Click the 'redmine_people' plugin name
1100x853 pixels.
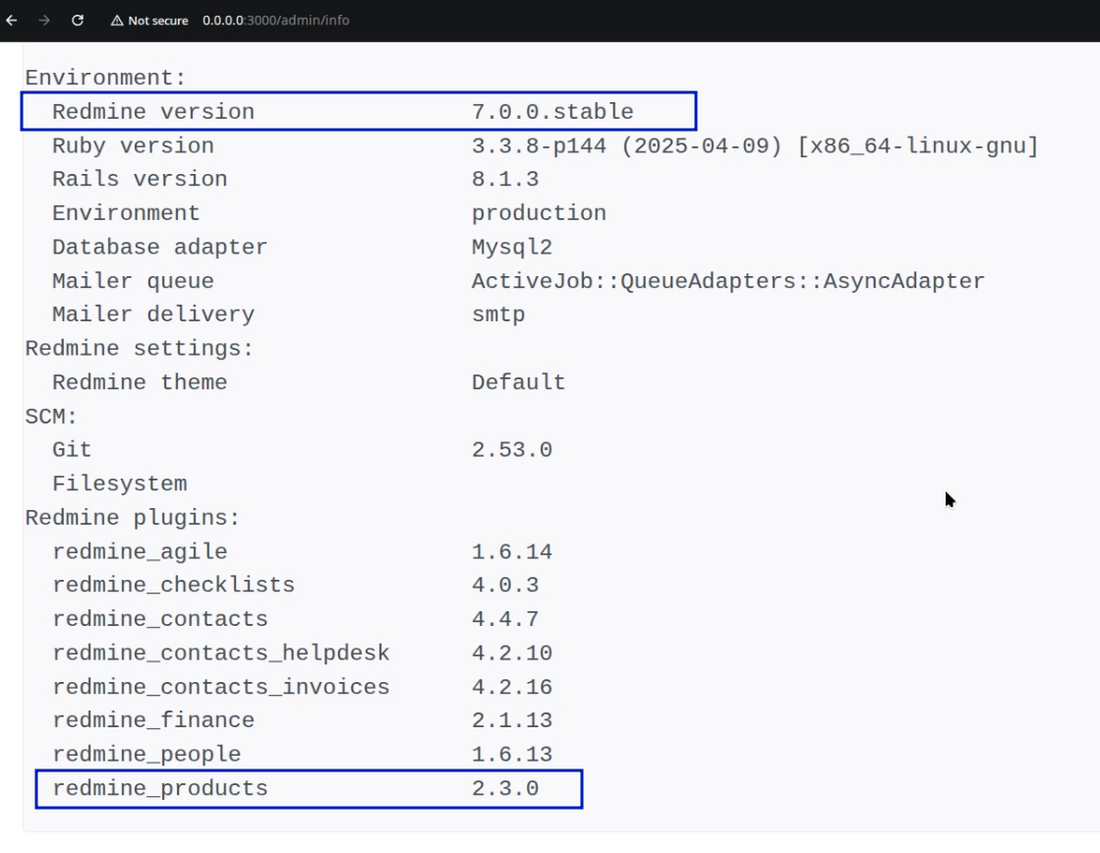tap(147, 755)
